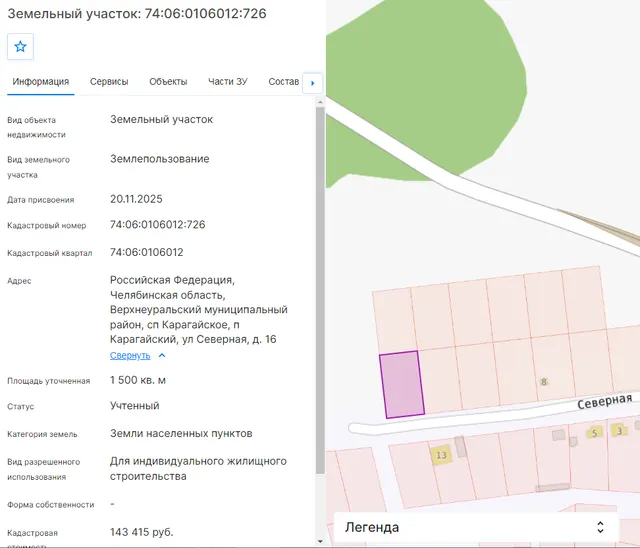The height and width of the screenshot is (548, 640).
Task: Switch to the Сервисы tab
Action: point(109,82)
